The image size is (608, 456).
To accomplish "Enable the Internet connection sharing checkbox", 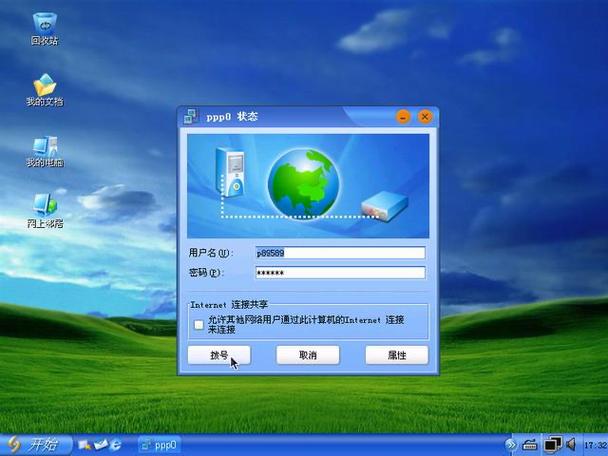I will point(199,324).
